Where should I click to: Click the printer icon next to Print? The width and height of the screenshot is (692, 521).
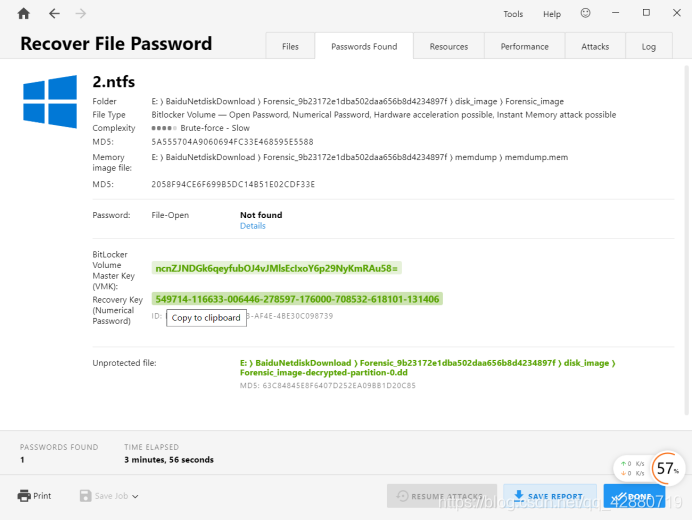[24, 496]
